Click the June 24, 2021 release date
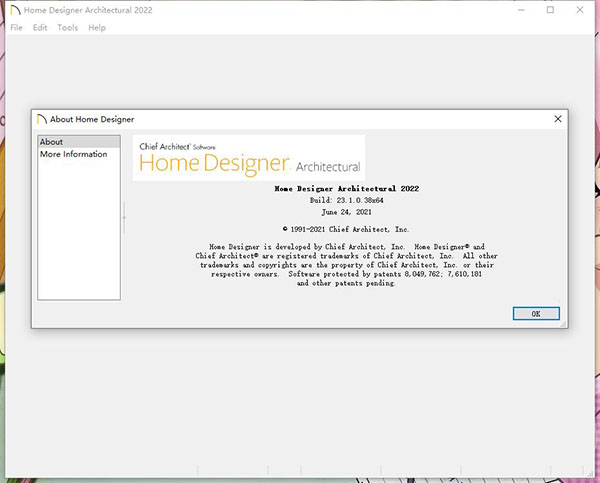The height and width of the screenshot is (483, 600). click(344, 212)
